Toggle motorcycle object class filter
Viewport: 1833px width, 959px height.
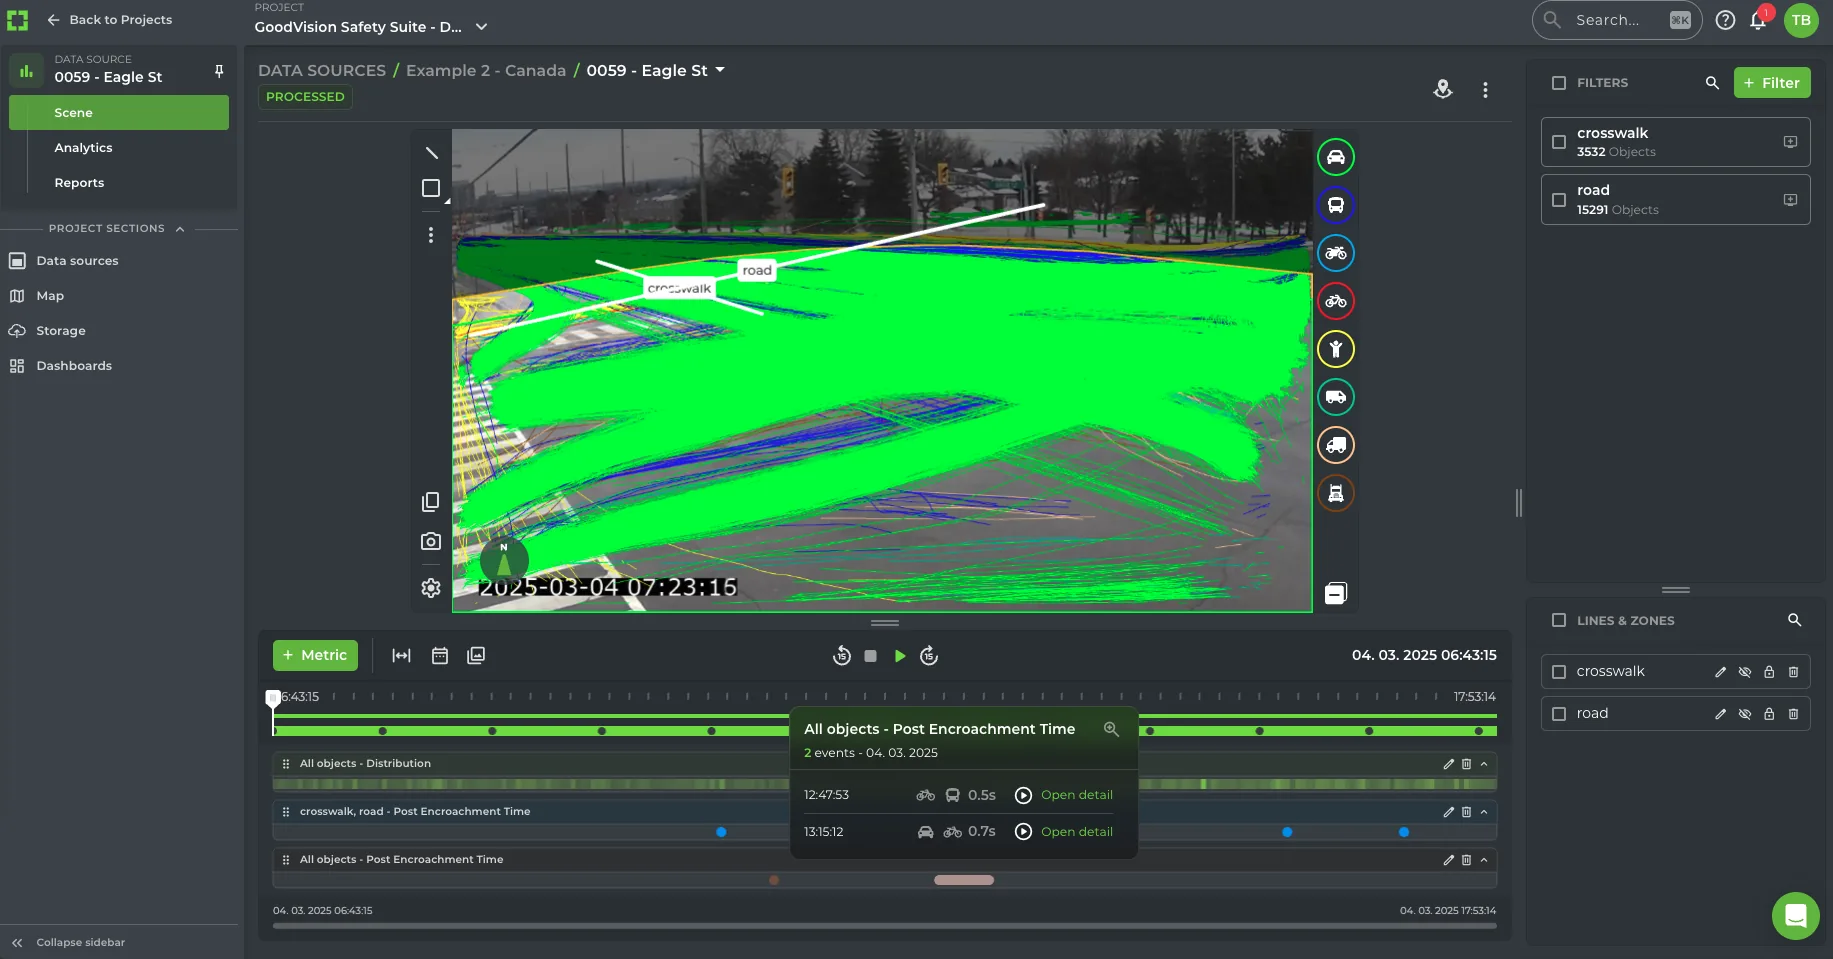tap(1336, 253)
